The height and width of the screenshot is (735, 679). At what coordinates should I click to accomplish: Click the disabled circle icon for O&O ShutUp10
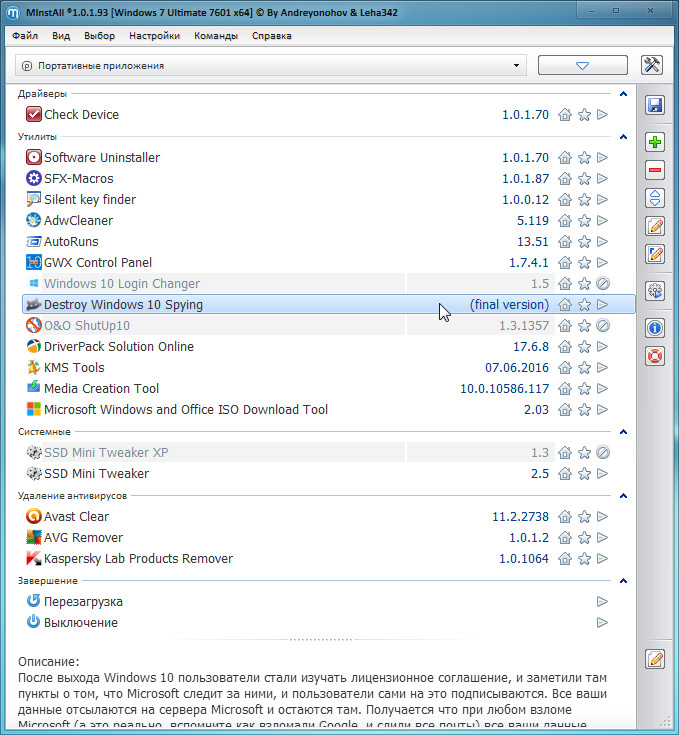(x=603, y=325)
